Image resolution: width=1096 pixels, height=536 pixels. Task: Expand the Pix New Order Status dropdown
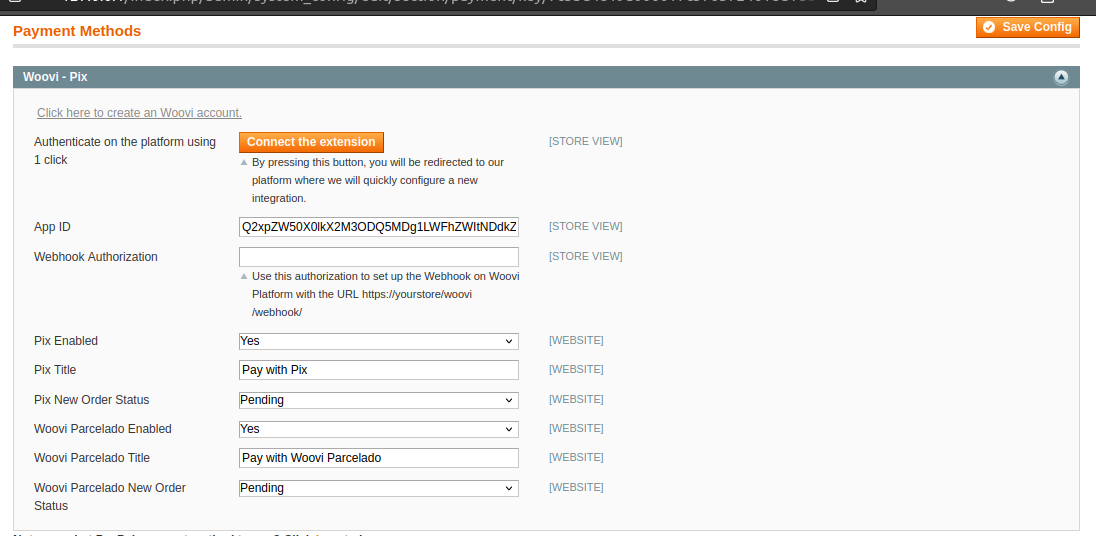tap(379, 400)
